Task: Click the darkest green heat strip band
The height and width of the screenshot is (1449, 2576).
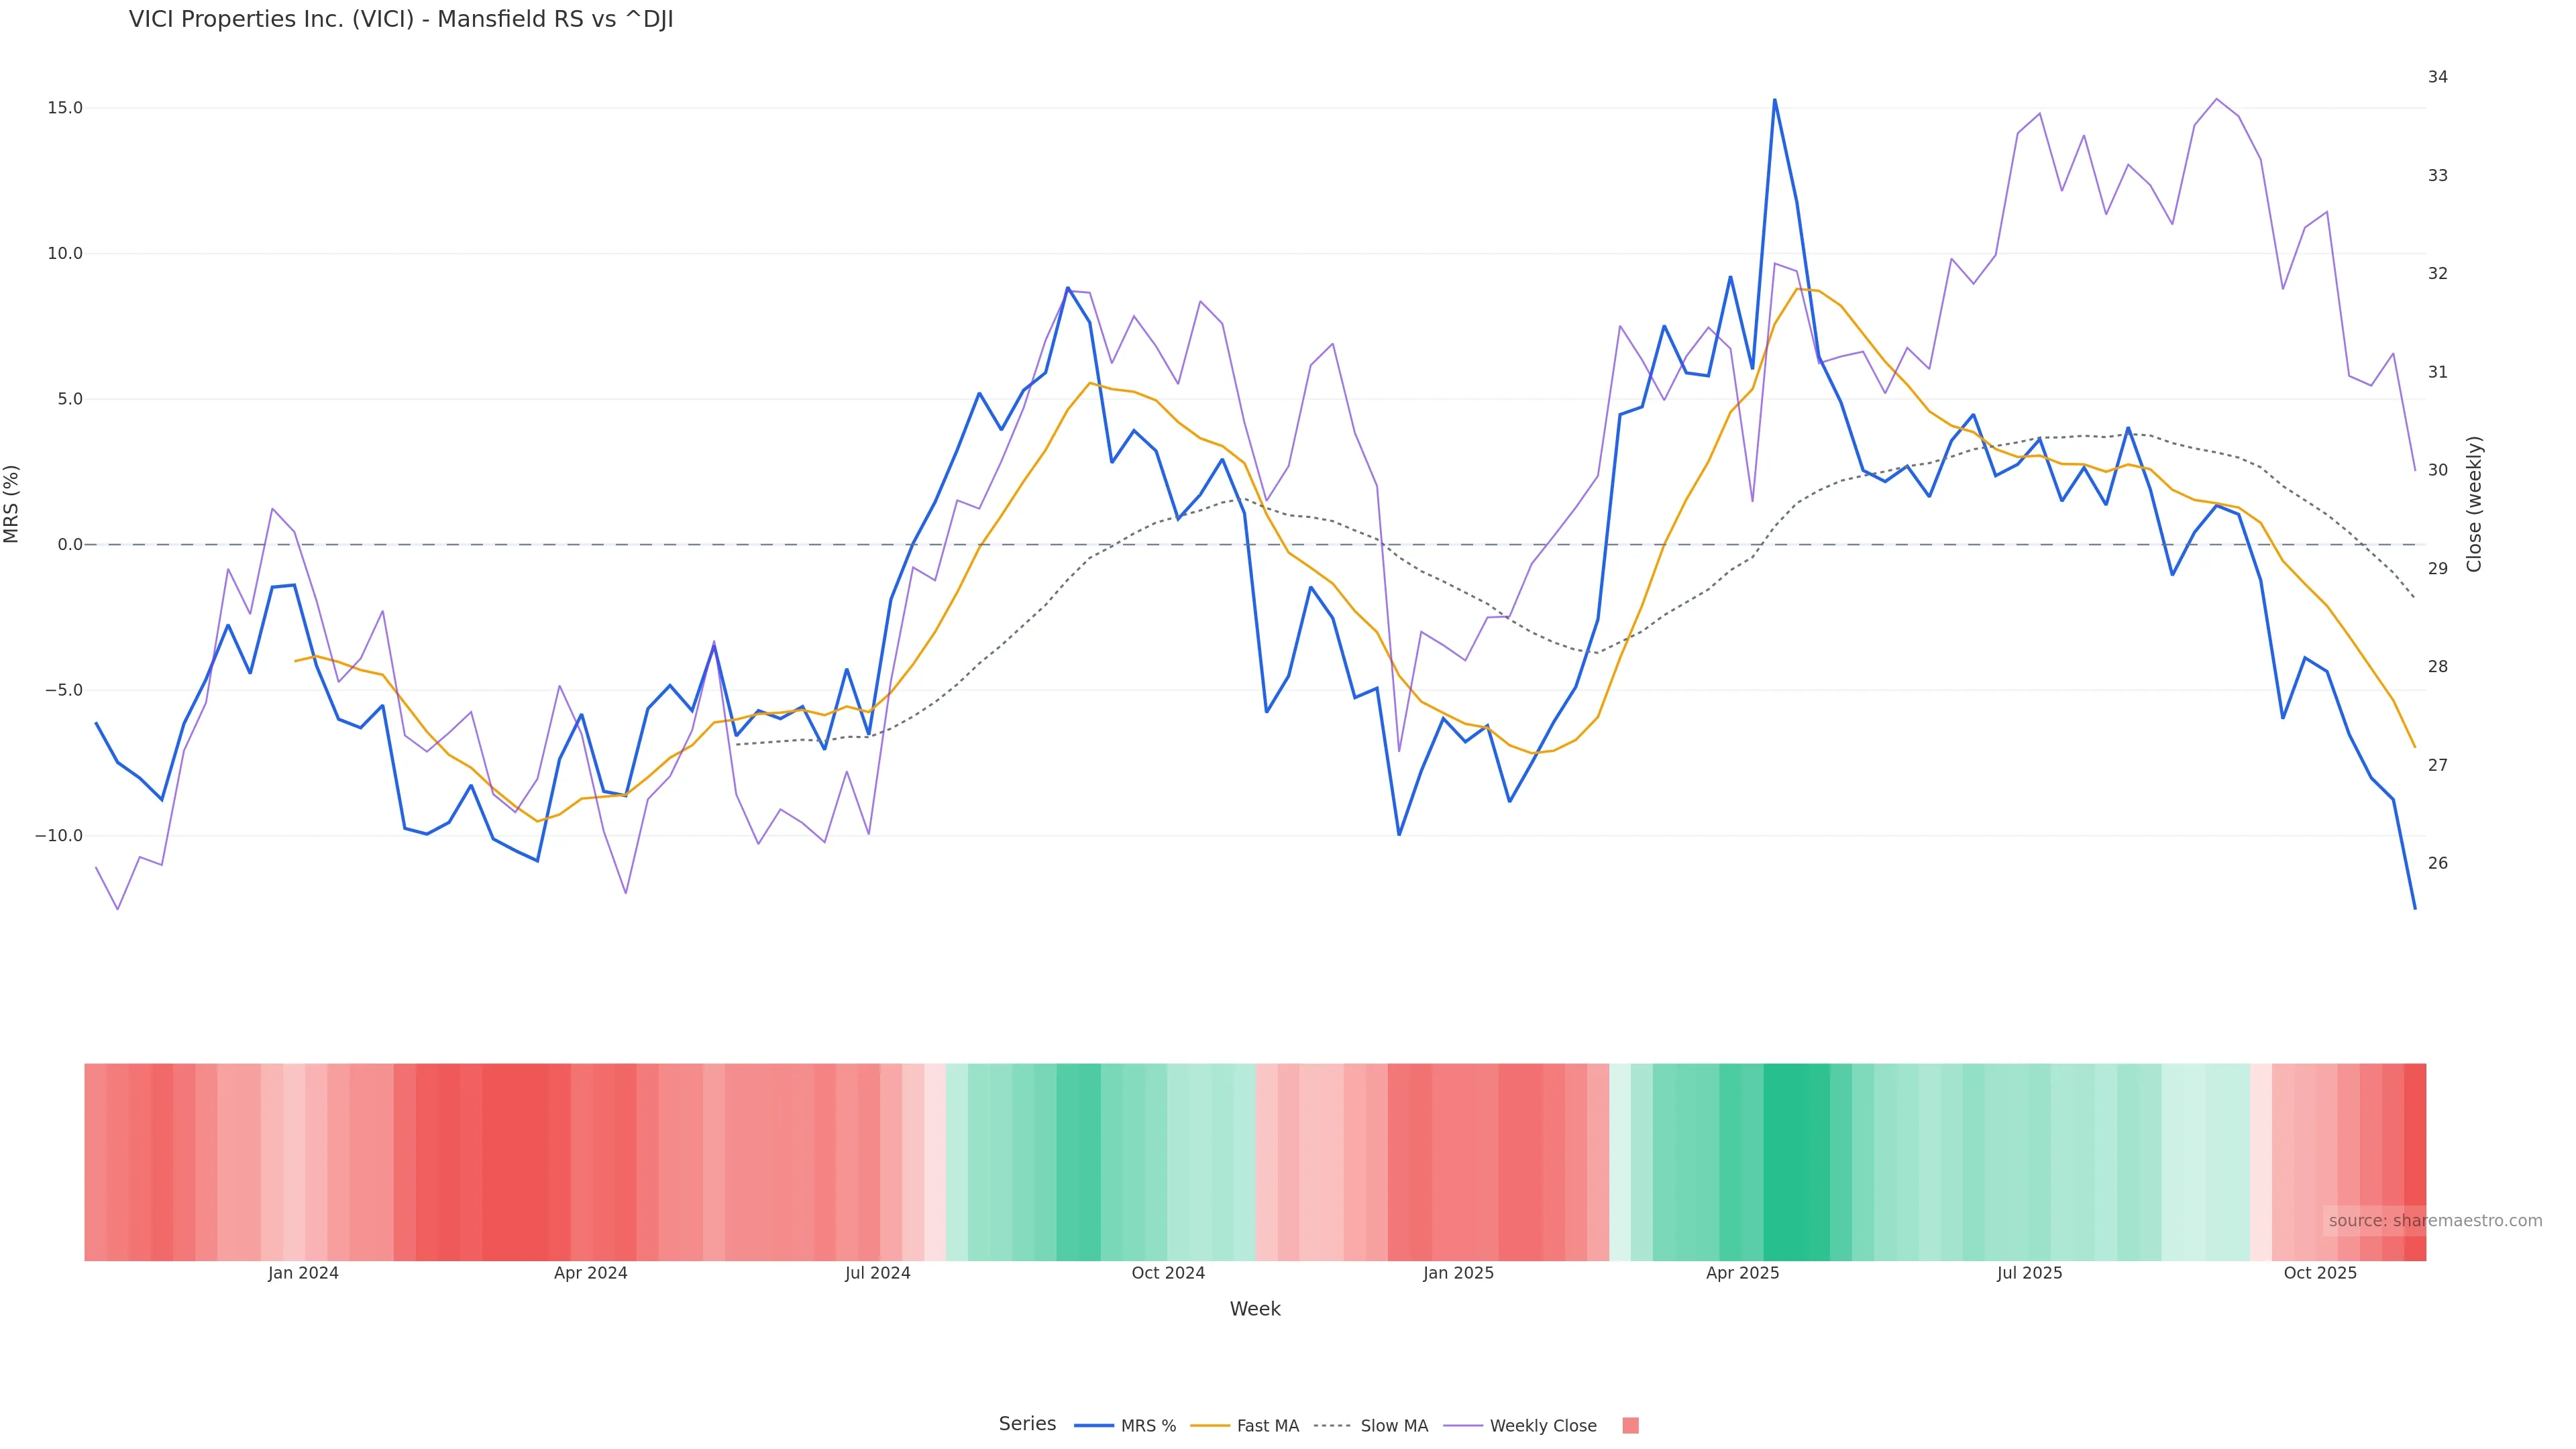Action: [x=1796, y=1162]
